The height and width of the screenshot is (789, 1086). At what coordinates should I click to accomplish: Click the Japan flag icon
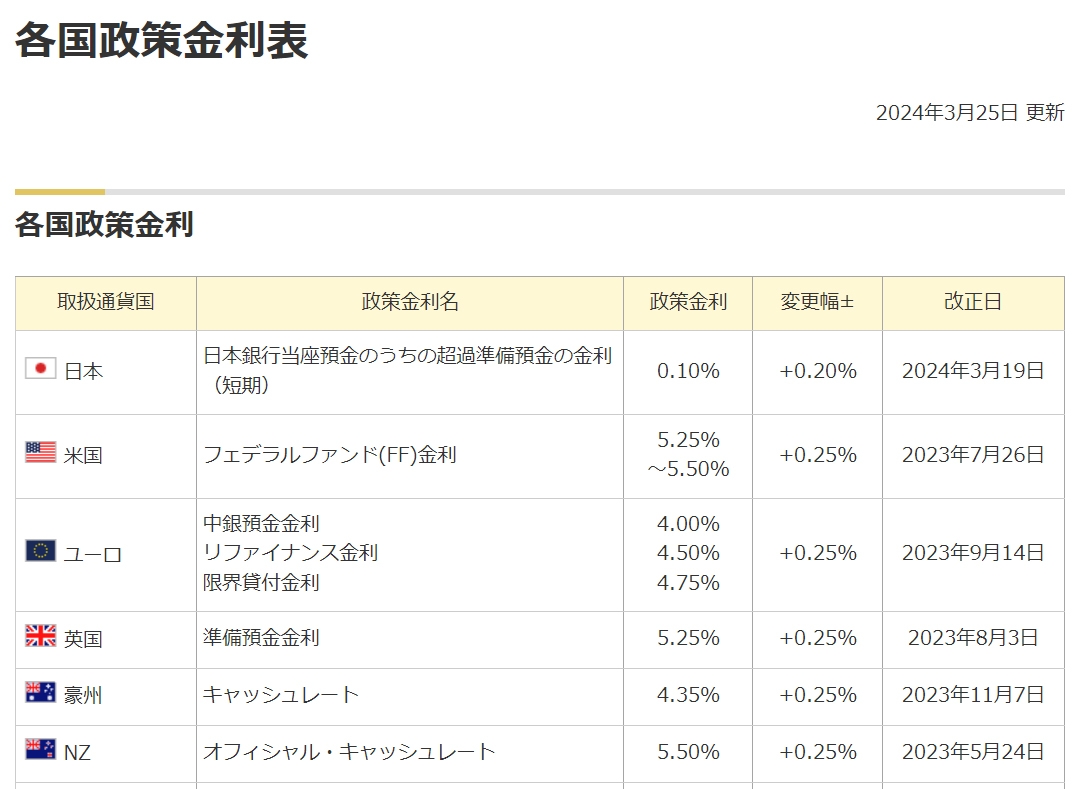(x=40, y=369)
